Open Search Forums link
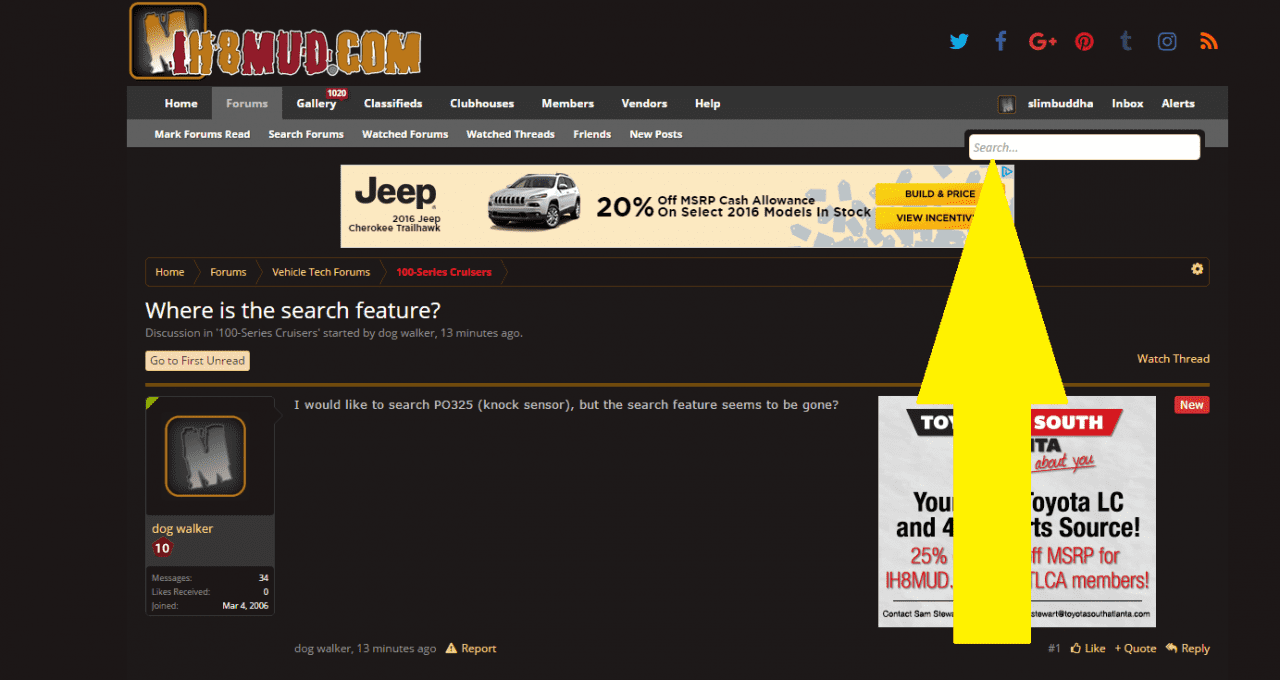Viewport: 1280px width, 680px height. [x=306, y=134]
